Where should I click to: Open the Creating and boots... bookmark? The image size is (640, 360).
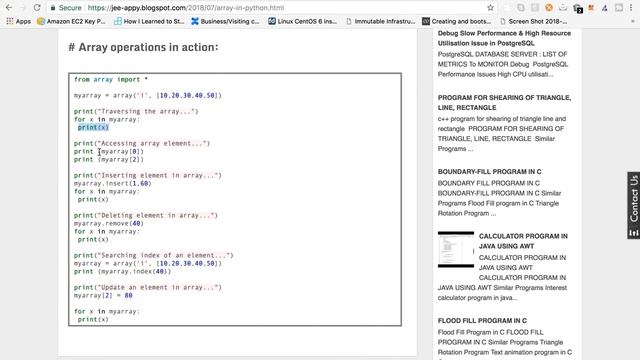click(457, 21)
